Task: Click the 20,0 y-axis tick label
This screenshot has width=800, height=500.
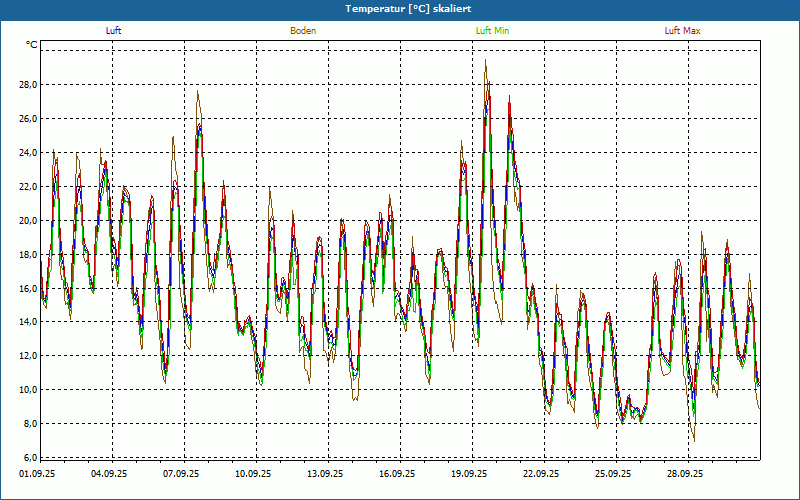Action: (x=27, y=221)
